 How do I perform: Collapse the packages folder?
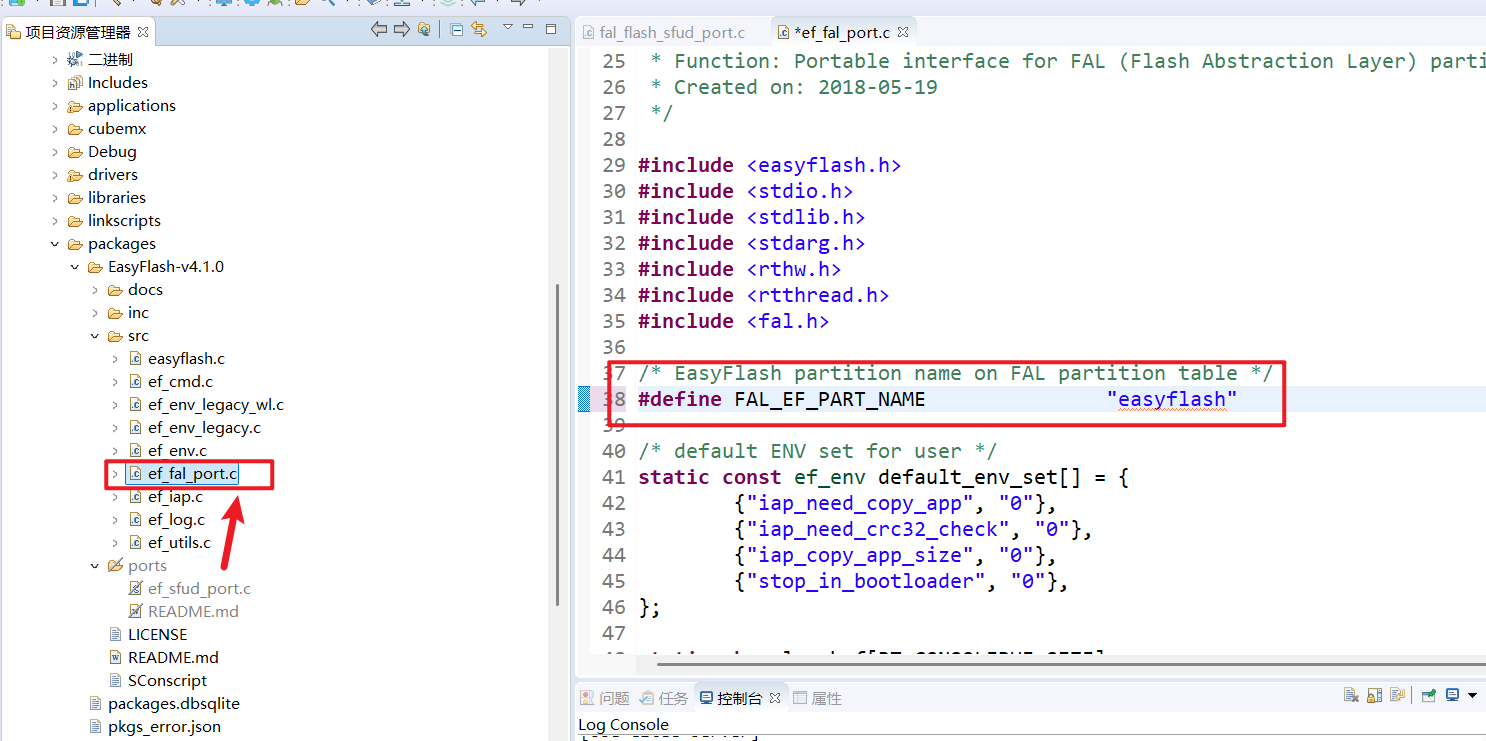[x=55, y=244]
